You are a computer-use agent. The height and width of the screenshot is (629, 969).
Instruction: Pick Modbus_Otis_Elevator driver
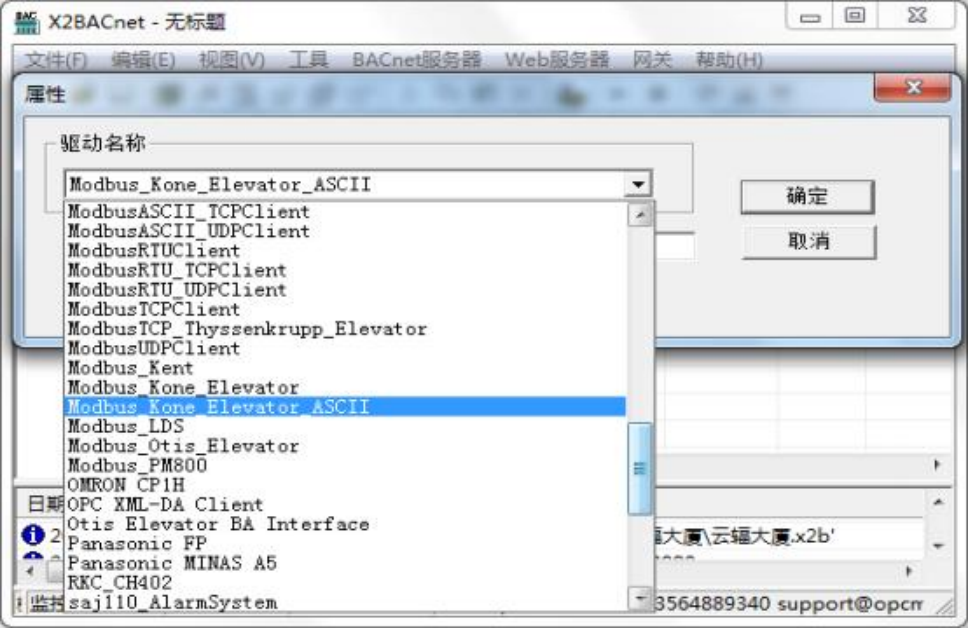pos(345,446)
